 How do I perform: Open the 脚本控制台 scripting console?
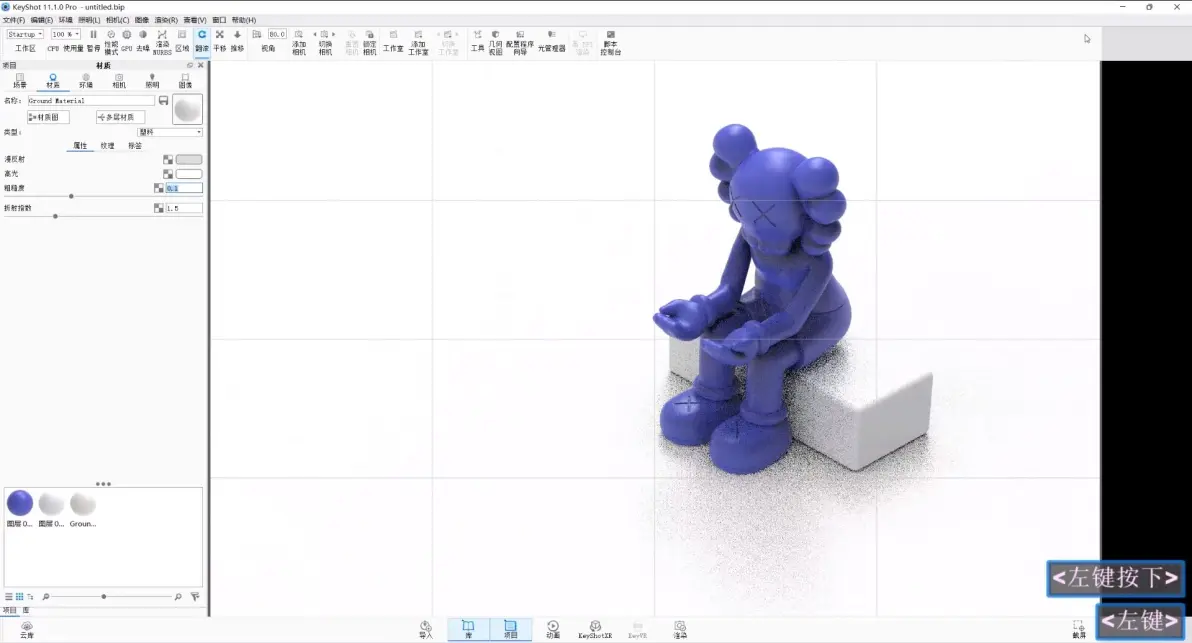[x=610, y=42]
